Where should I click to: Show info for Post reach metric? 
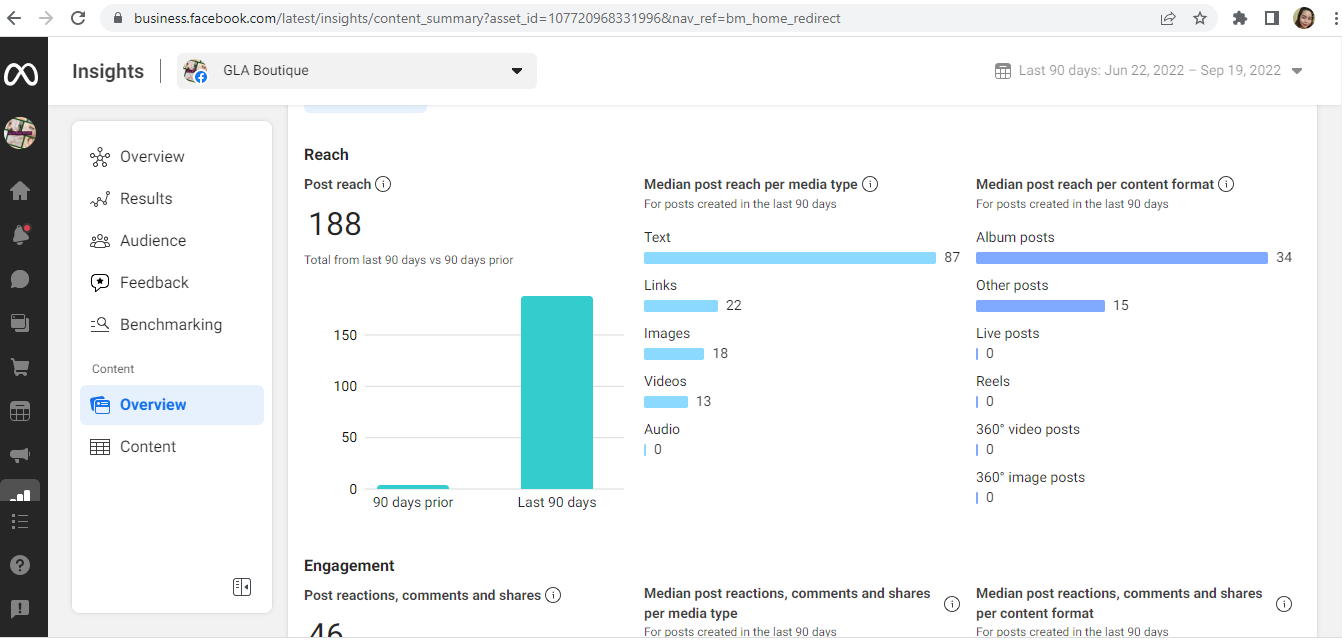[x=383, y=184]
